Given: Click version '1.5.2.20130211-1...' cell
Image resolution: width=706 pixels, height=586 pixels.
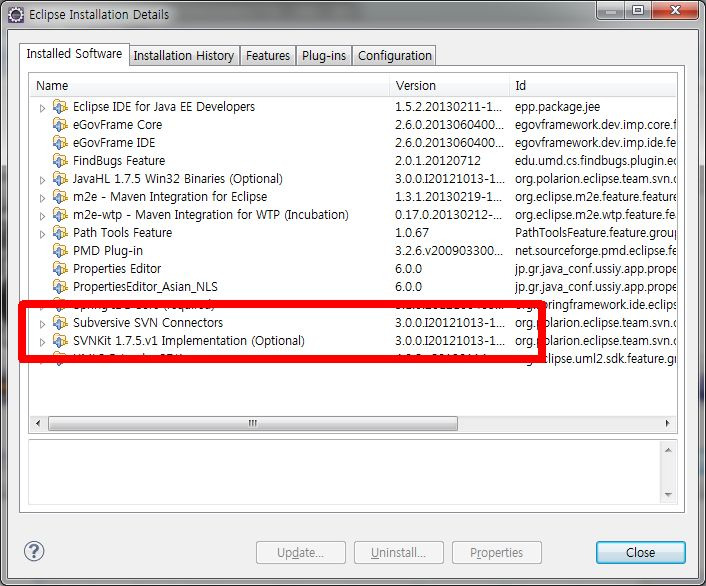Looking at the screenshot, I should click(x=448, y=107).
